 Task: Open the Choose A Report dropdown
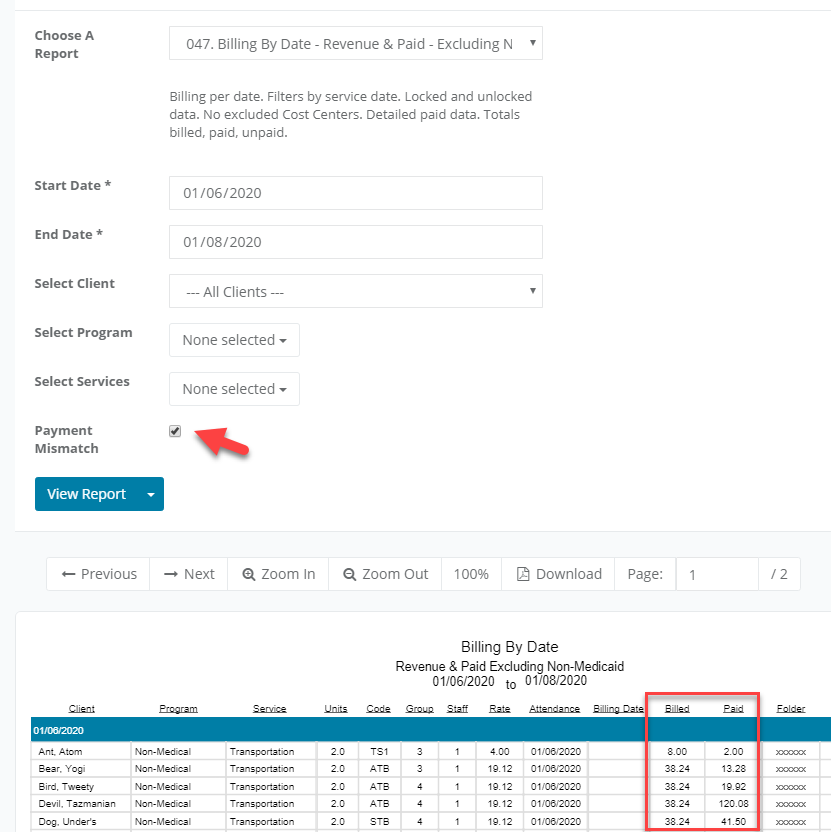[x=355, y=43]
